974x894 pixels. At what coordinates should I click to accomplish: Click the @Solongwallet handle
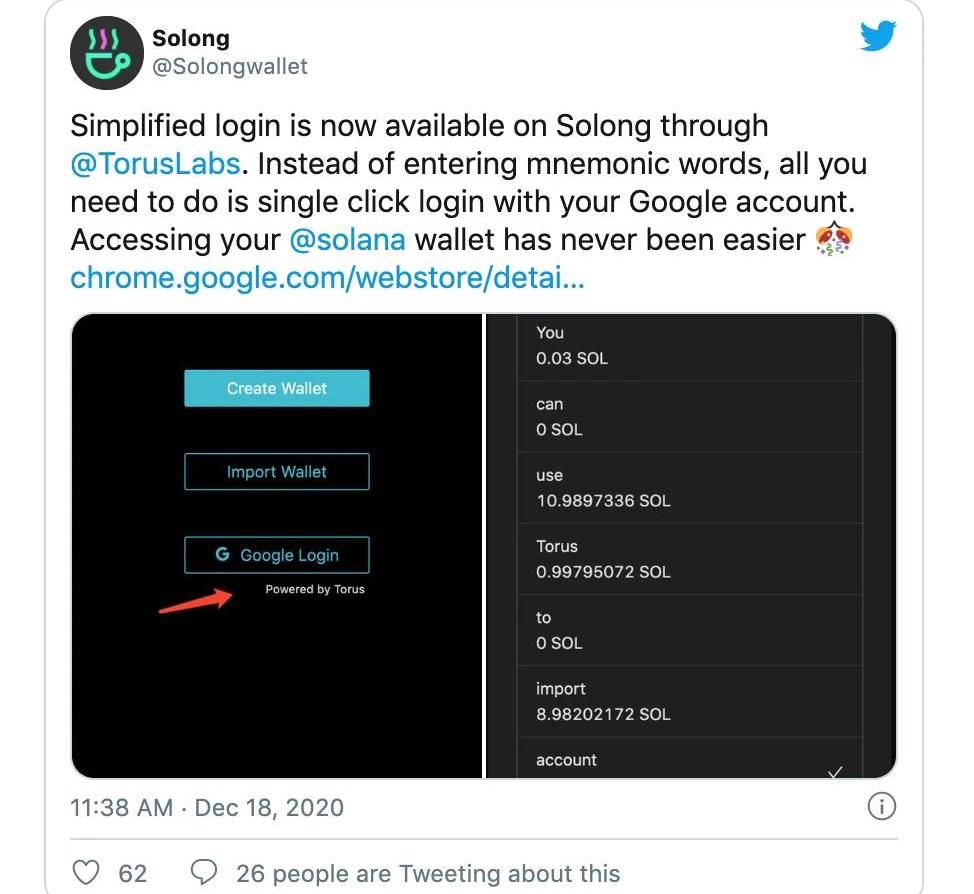click(x=230, y=67)
